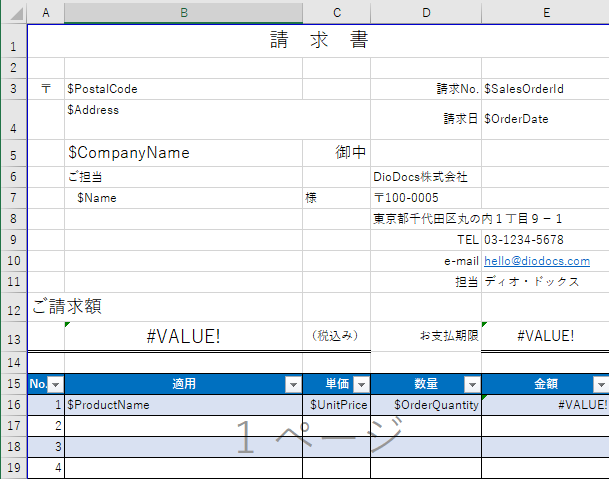Select the e-mail label cell

(x=426, y=261)
